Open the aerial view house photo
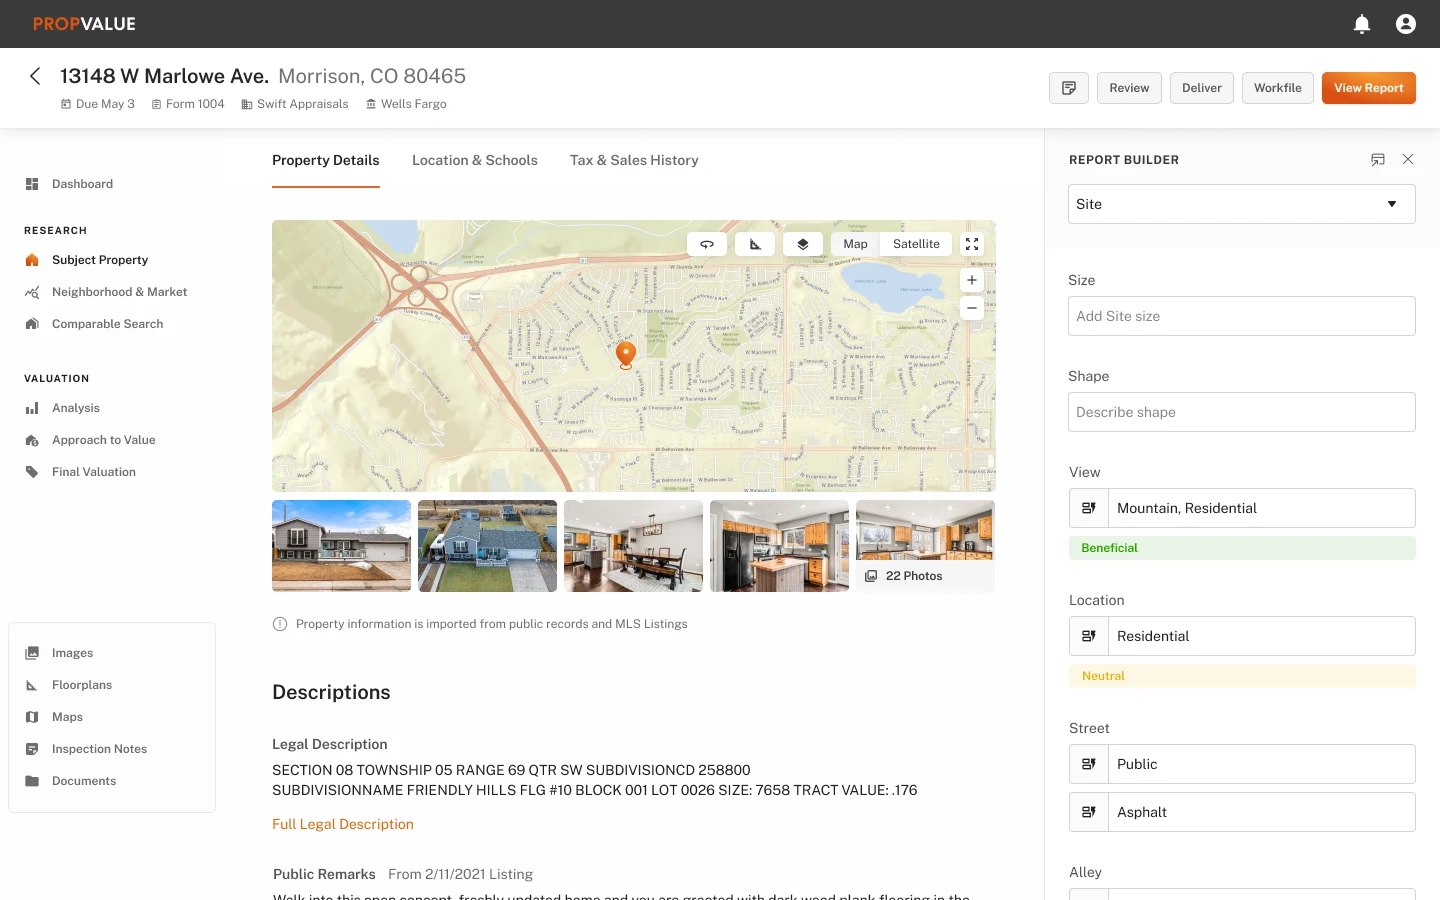The image size is (1440, 900). [x=488, y=546]
